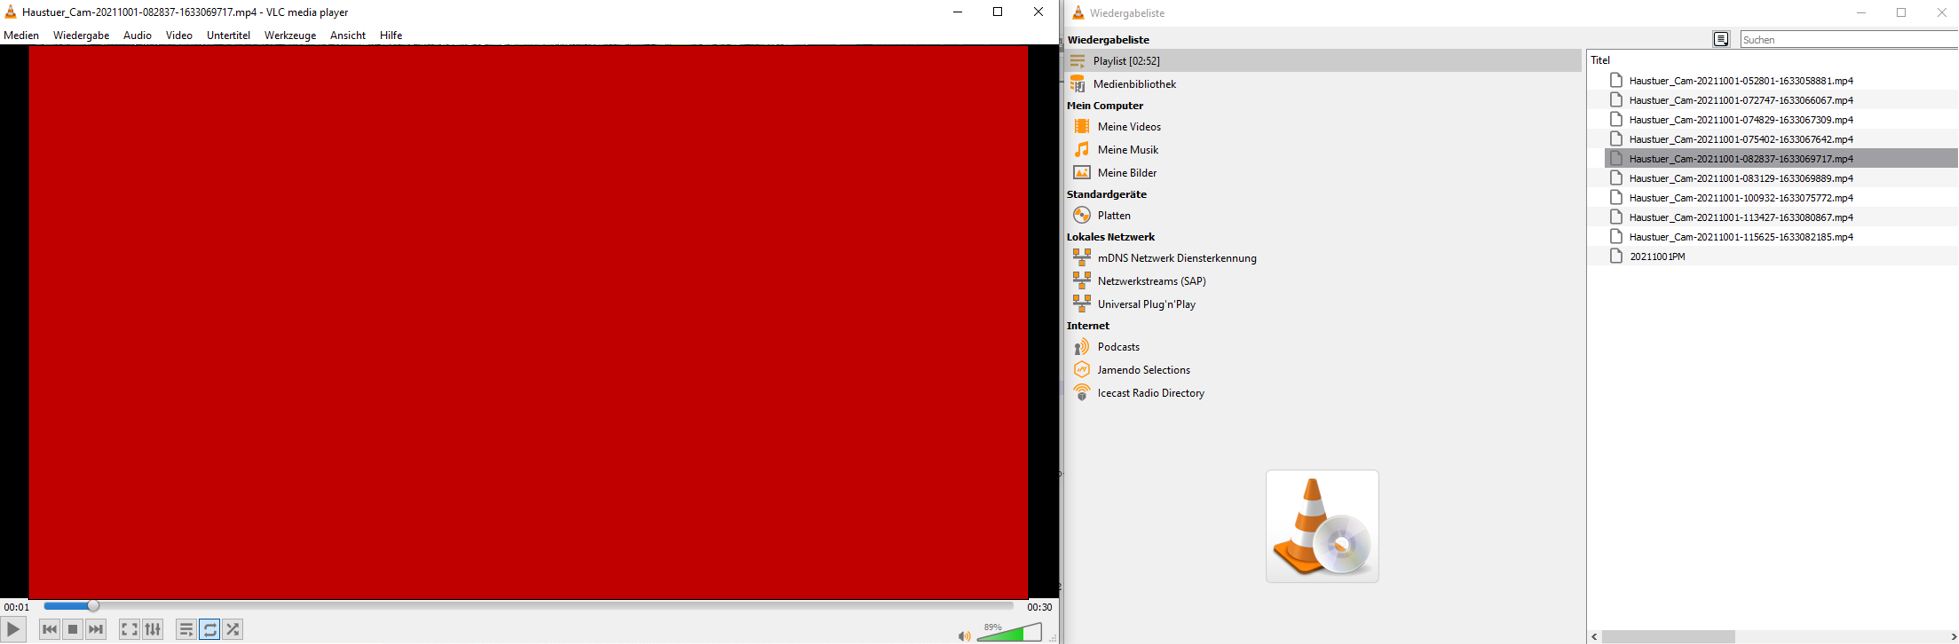Open the Wiedergabe menu
The width and height of the screenshot is (1959, 644).
[x=81, y=35]
